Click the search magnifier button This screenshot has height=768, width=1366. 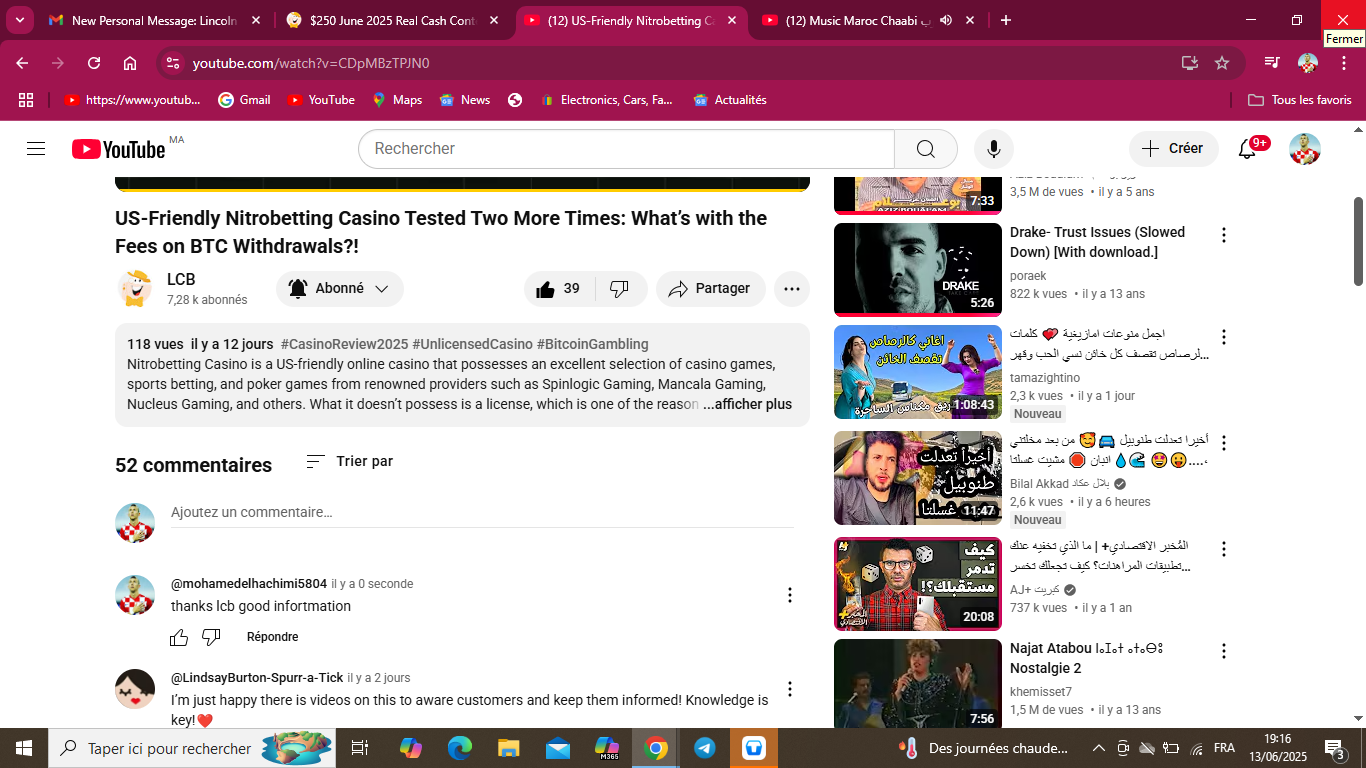pyautogui.click(x=926, y=149)
